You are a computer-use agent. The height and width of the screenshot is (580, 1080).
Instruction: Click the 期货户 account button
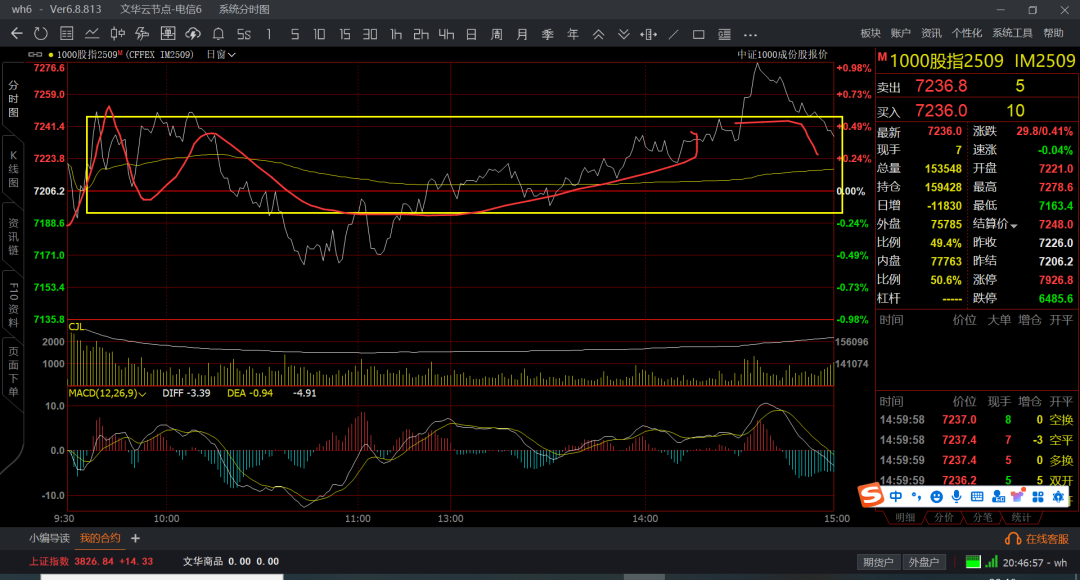[x=878, y=562]
